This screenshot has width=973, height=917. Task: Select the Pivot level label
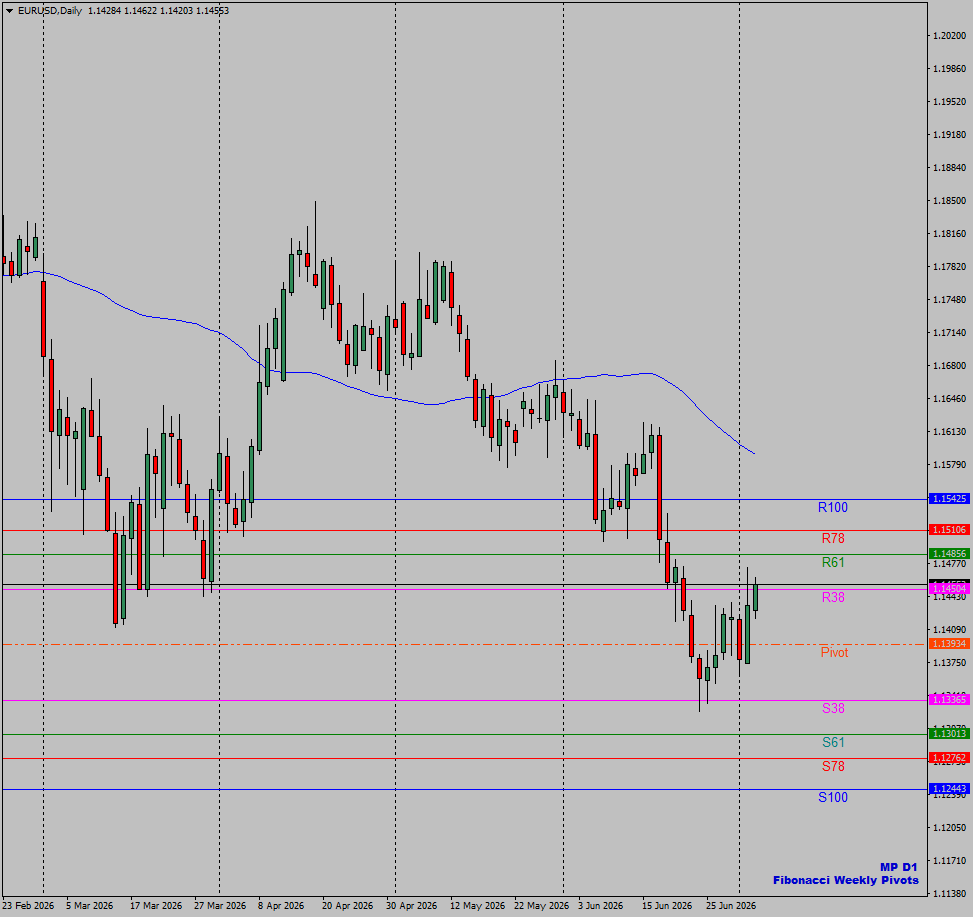(x=834, y=653)
